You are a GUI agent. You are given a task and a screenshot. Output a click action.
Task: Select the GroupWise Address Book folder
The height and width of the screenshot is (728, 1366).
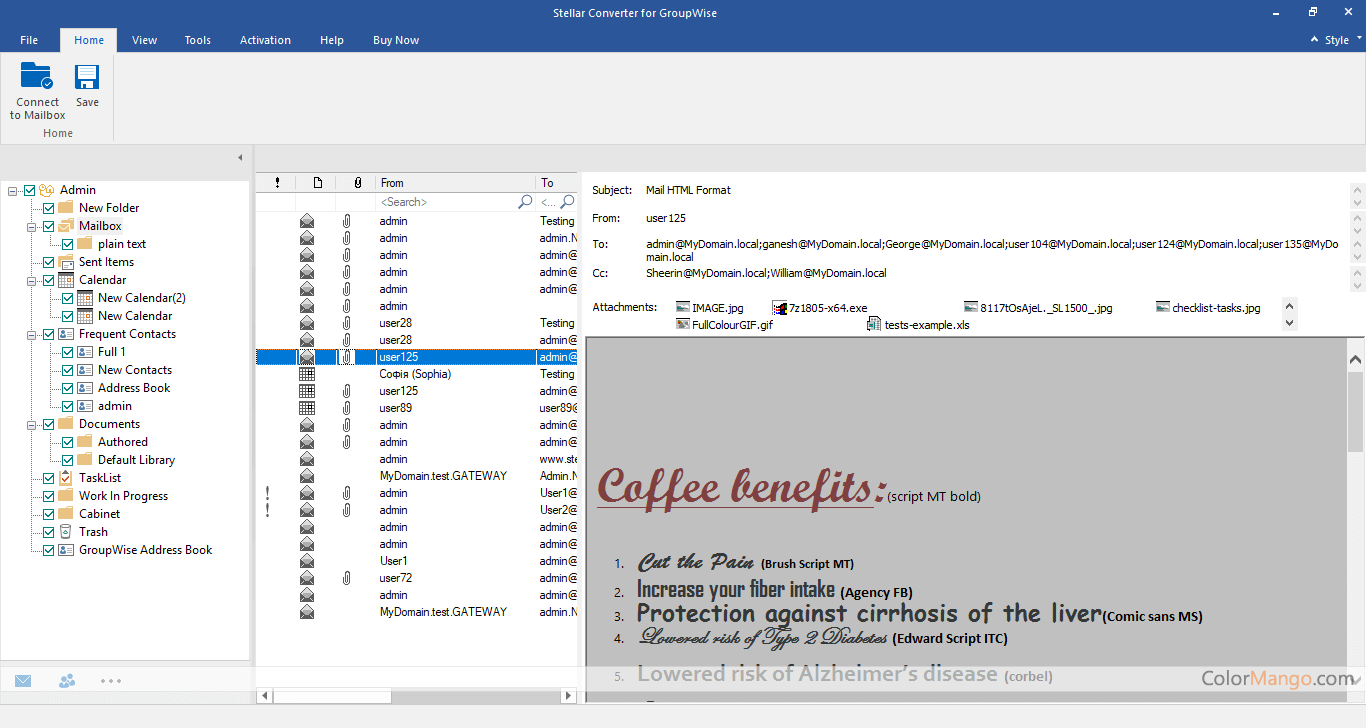(x=145, y=550)
